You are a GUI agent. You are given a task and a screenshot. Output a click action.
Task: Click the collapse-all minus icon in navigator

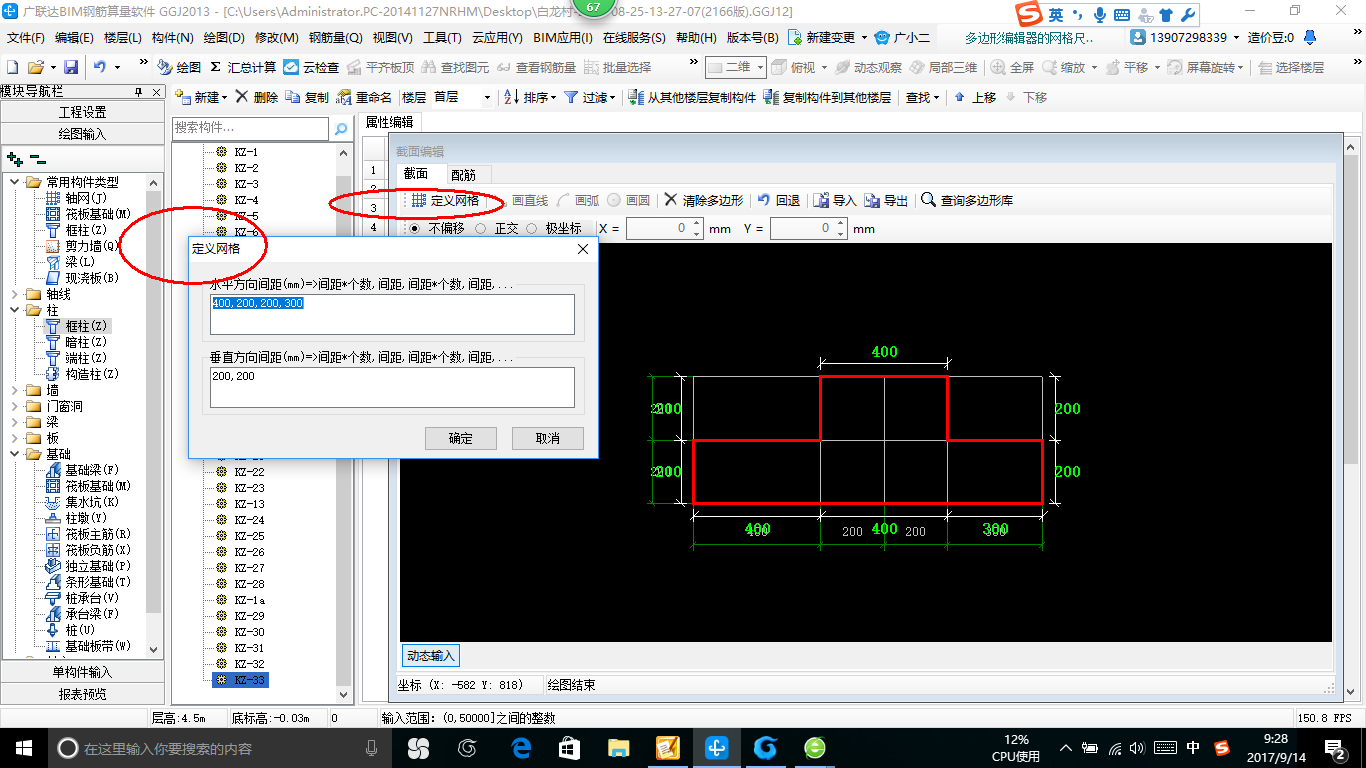point(37,159)
